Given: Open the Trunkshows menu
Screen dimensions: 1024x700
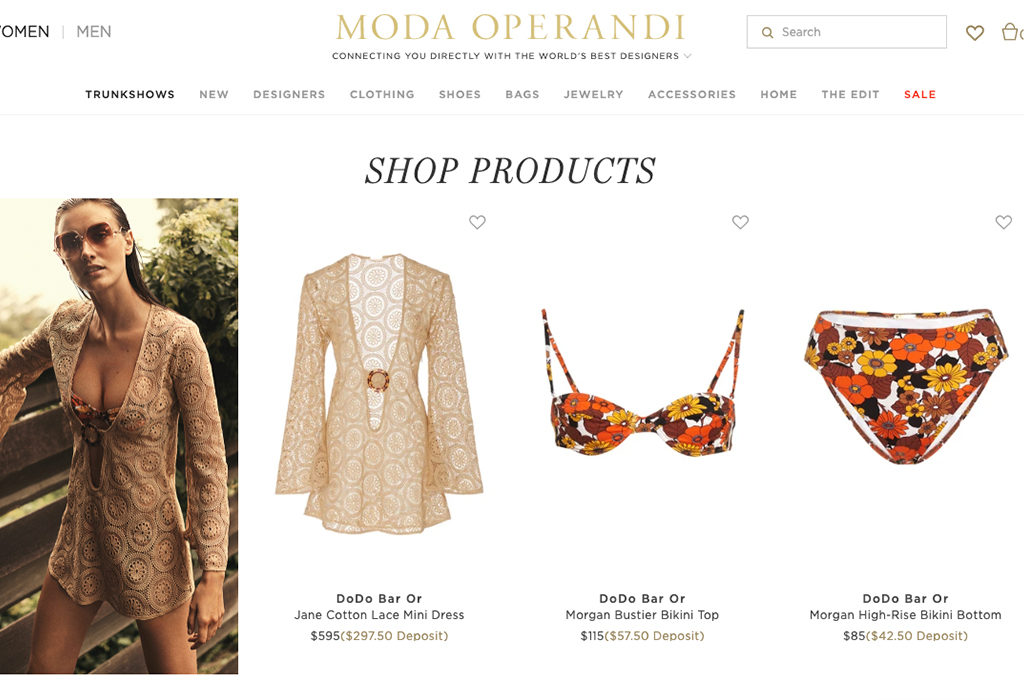Looking at the screenshot, I should pos(130,94).
